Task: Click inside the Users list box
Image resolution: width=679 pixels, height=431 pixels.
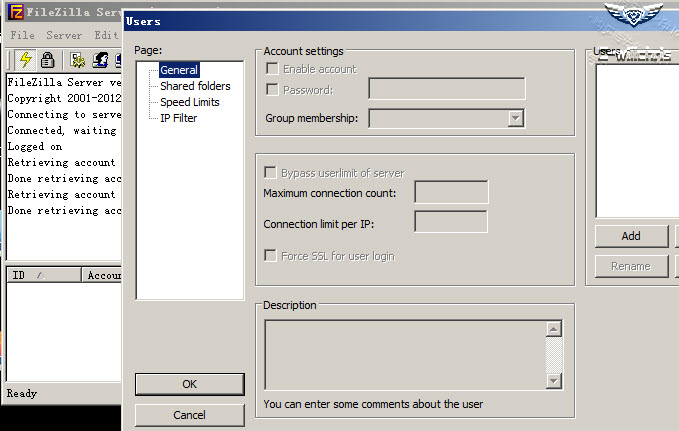Action: tap(637, 141)
